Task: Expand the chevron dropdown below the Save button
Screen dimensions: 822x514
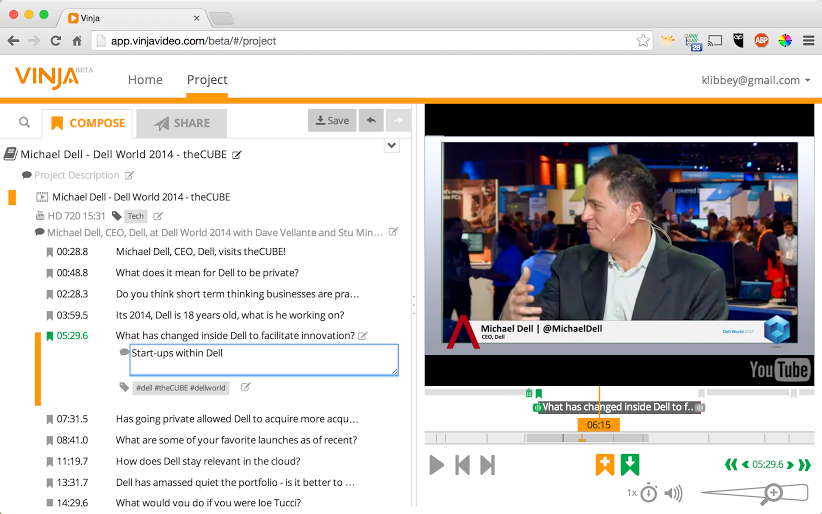Action: tap(392, 145)
